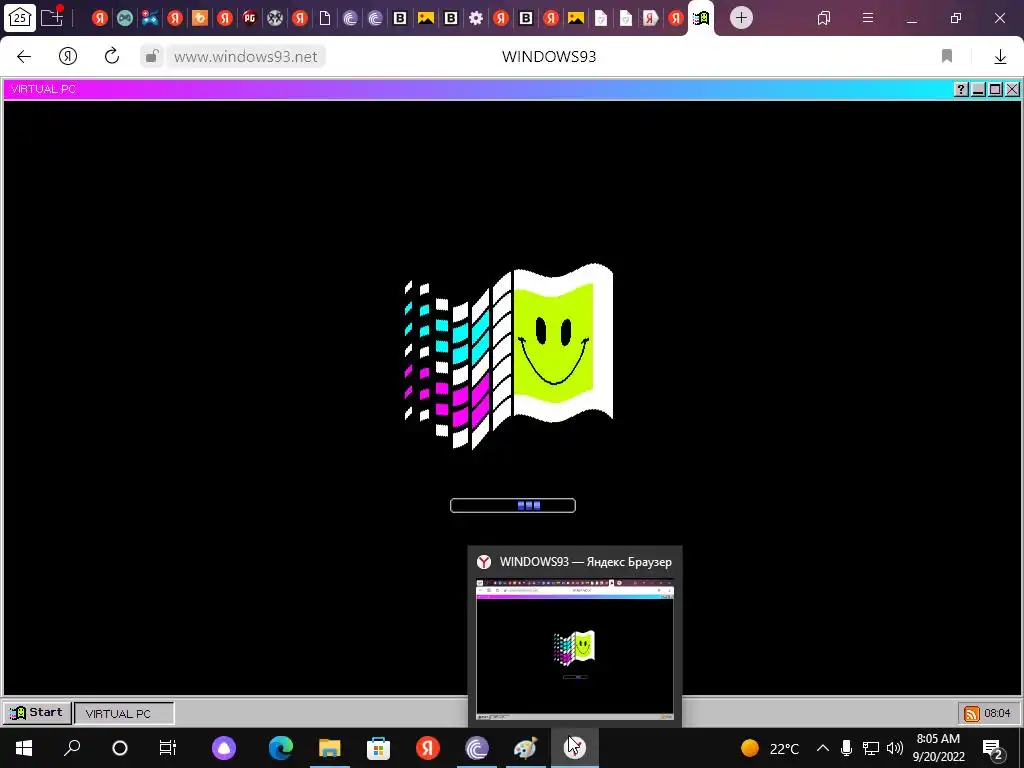Click the boot loading progress bar
Viewport: 1024px width, 768px height.
[513, 505]
